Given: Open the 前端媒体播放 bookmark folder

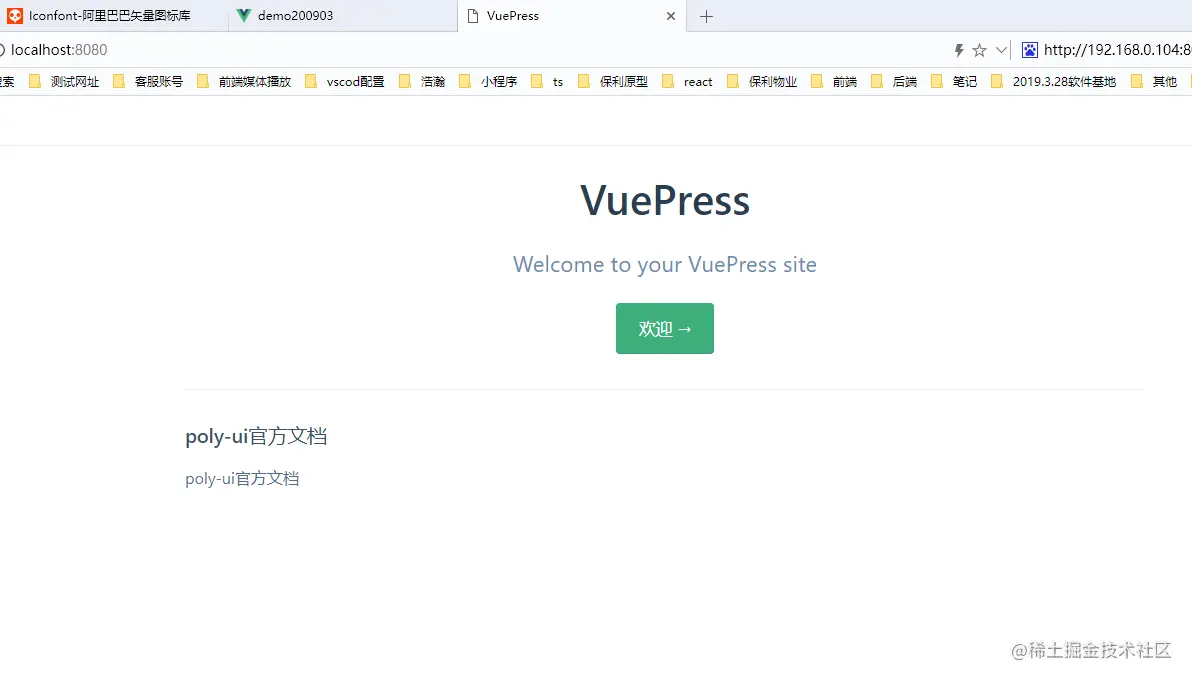Looking at the screenshot, I should pos(243,81).
